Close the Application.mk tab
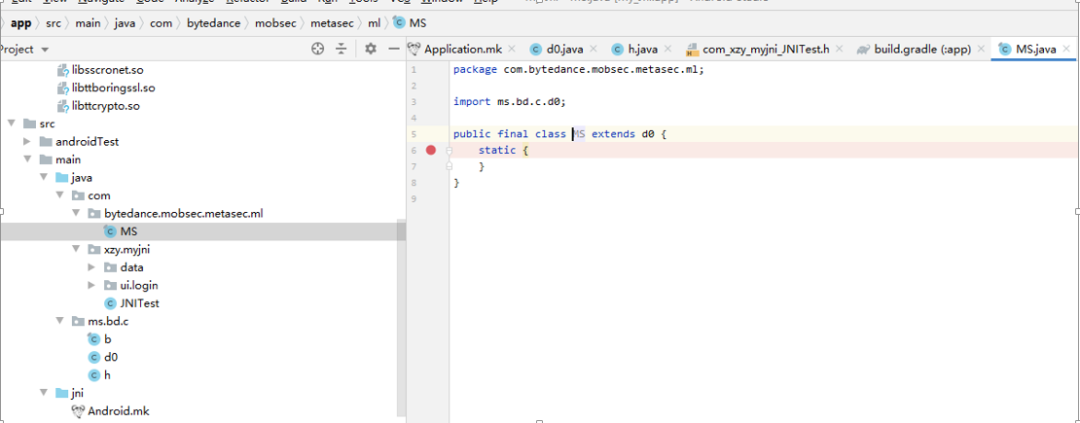Screen dimensions: 1080x423 (x=511, y=49)
